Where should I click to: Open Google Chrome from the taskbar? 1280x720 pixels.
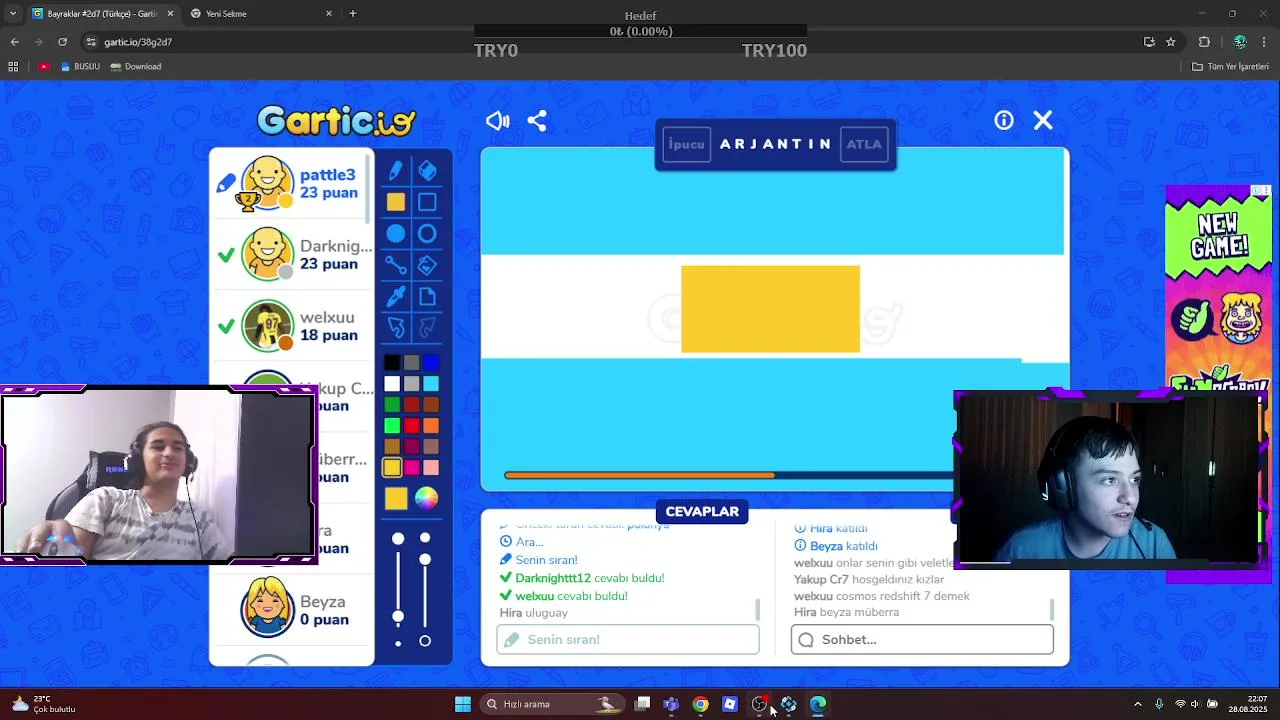[700, 704]
